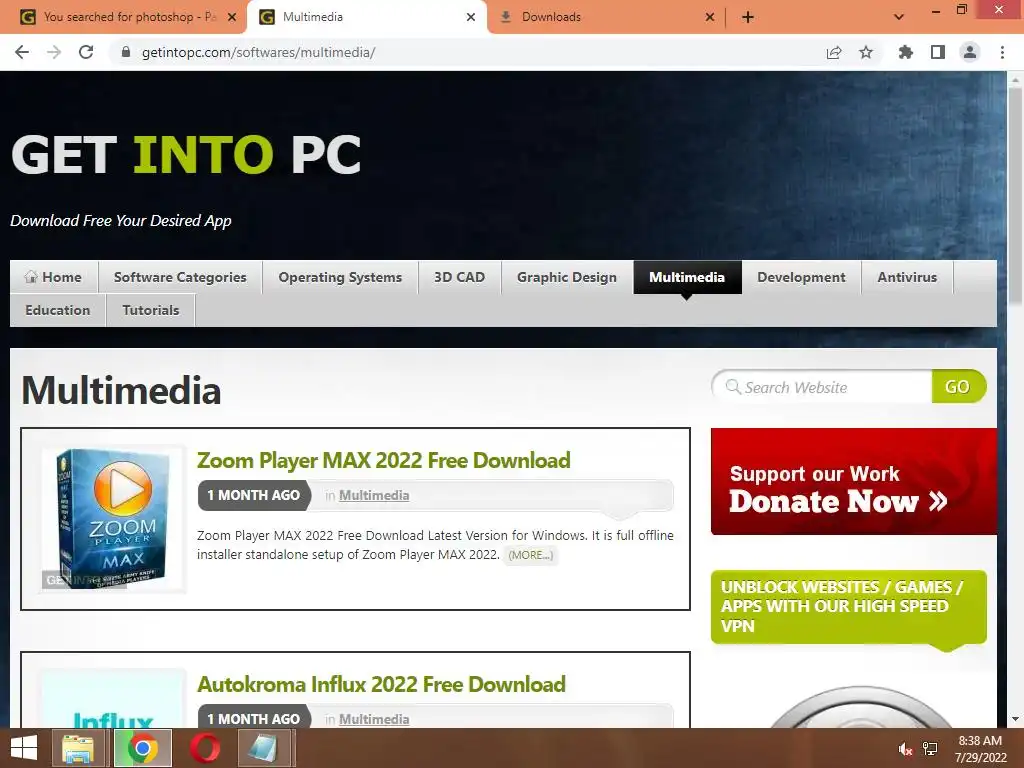This screenshot has width=1024, height=768.
Task: Toggle the browser side panel icon
Action: 938,52
